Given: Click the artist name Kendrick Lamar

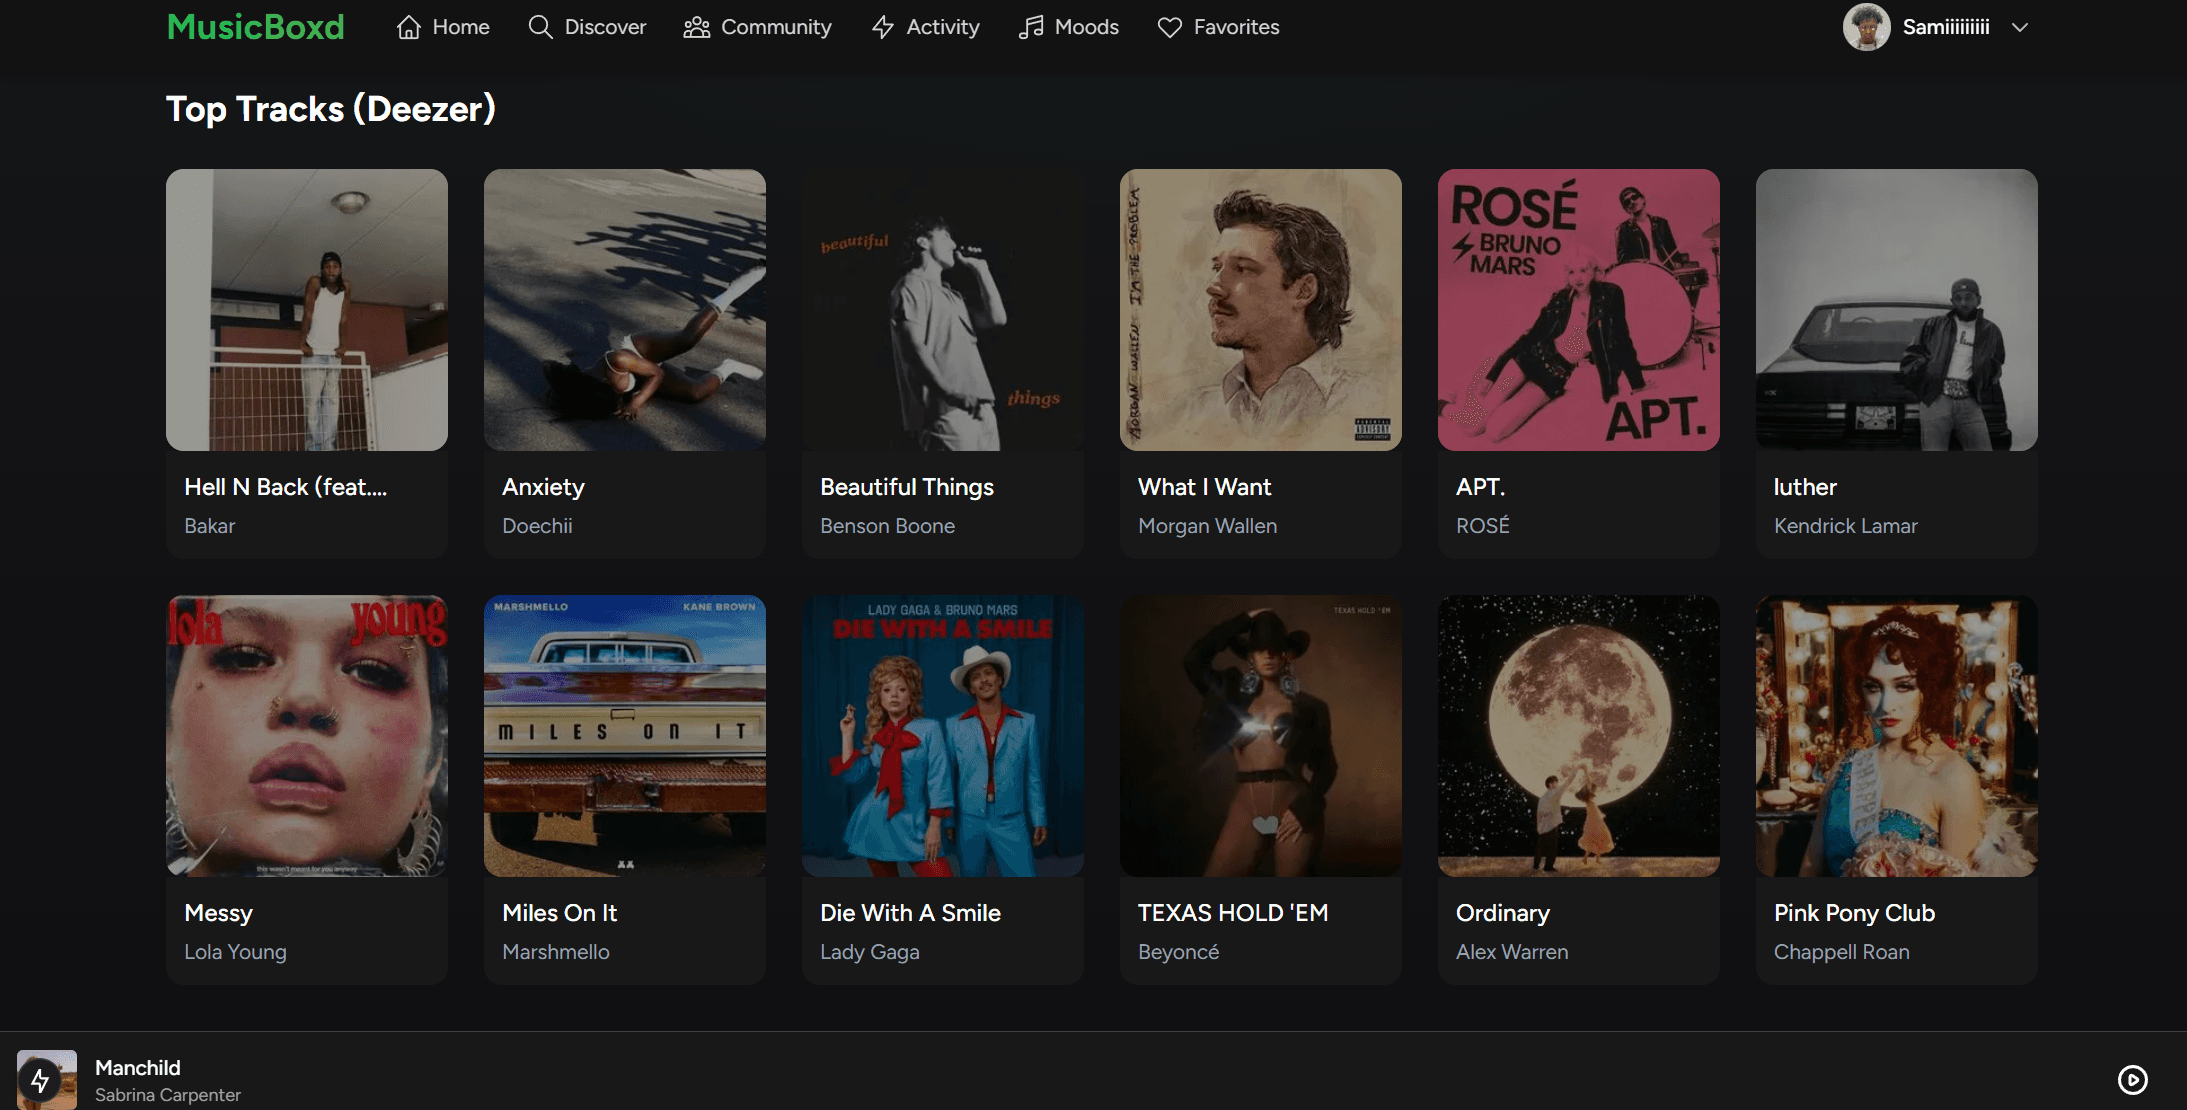Looking at the screenshot, I should coord(1845,526).
